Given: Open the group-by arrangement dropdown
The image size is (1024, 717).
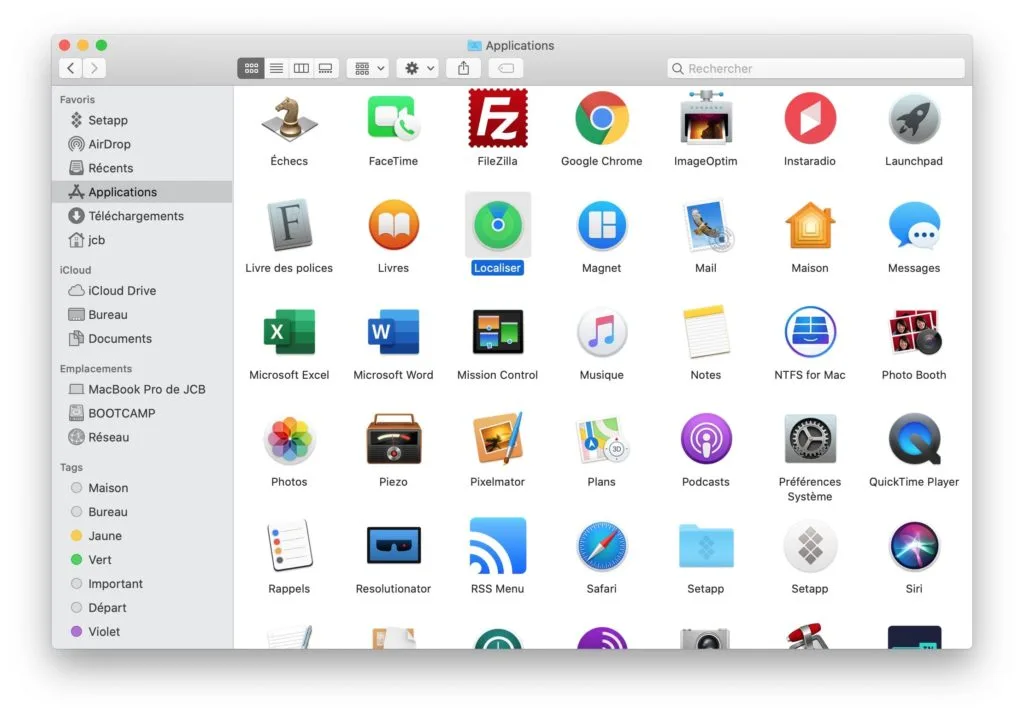Looking at the screenshot, I should 368,68.
